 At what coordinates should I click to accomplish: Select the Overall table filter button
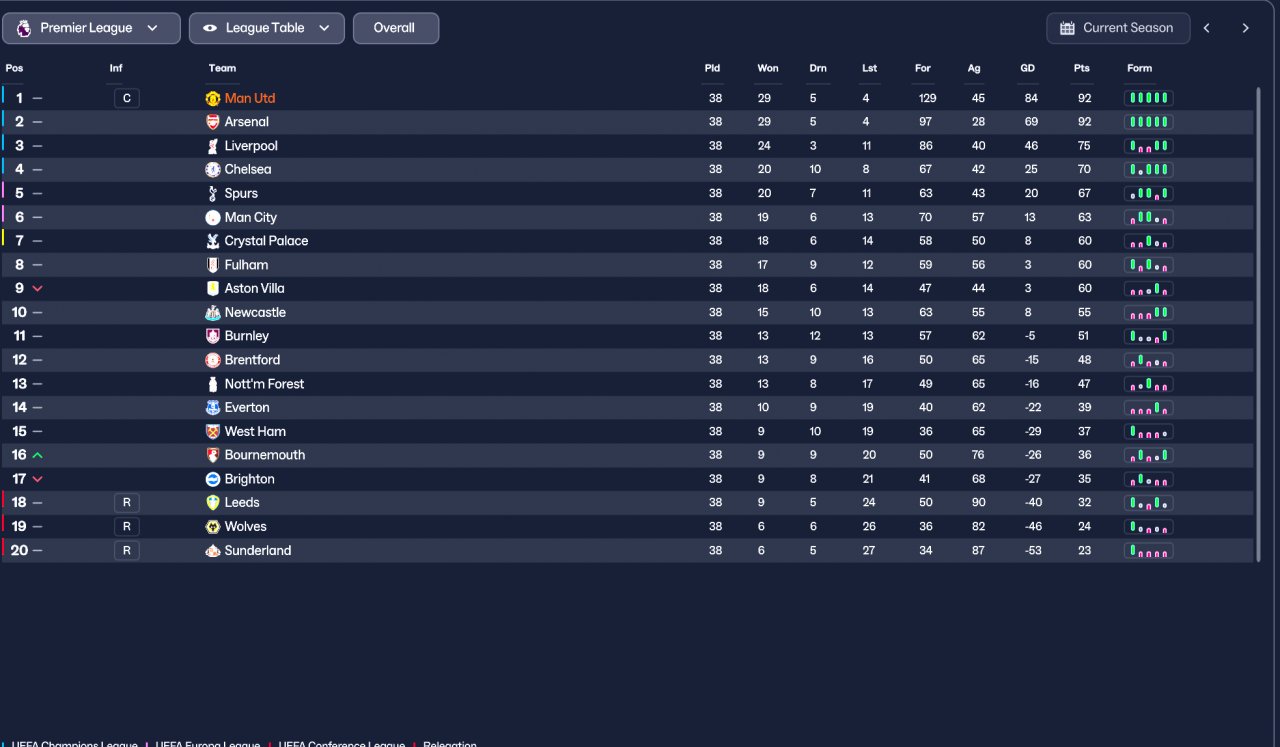396,28
